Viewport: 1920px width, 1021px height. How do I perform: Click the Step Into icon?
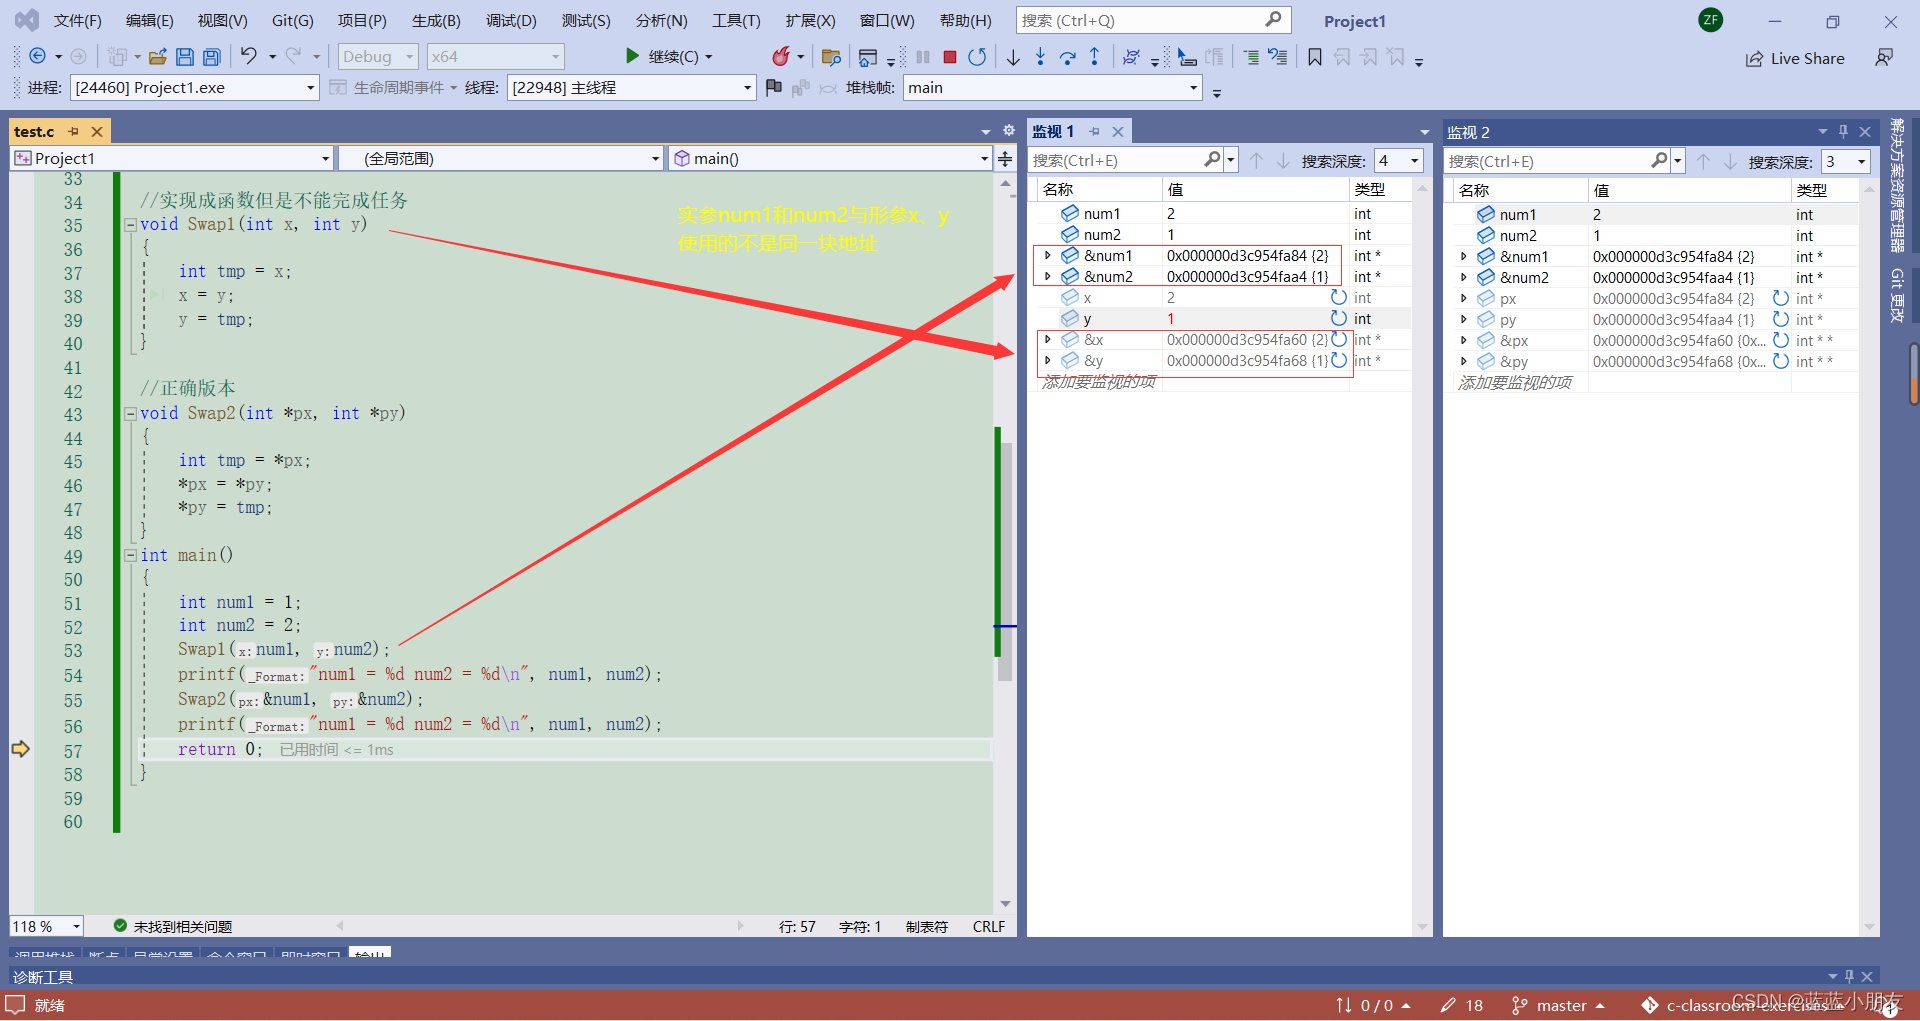click(x=1040, y=57)
